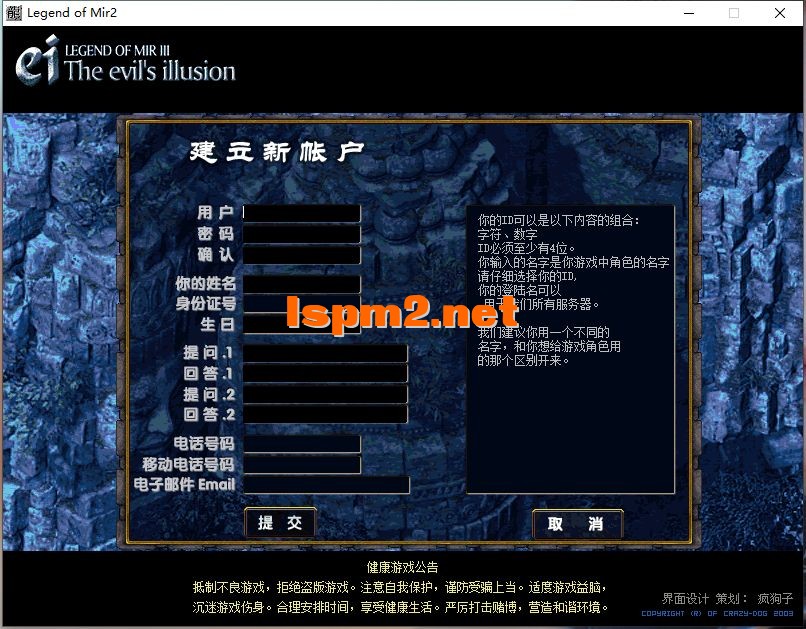
Task: Click the 回答.2 answer field
Action: coord(325,415)
